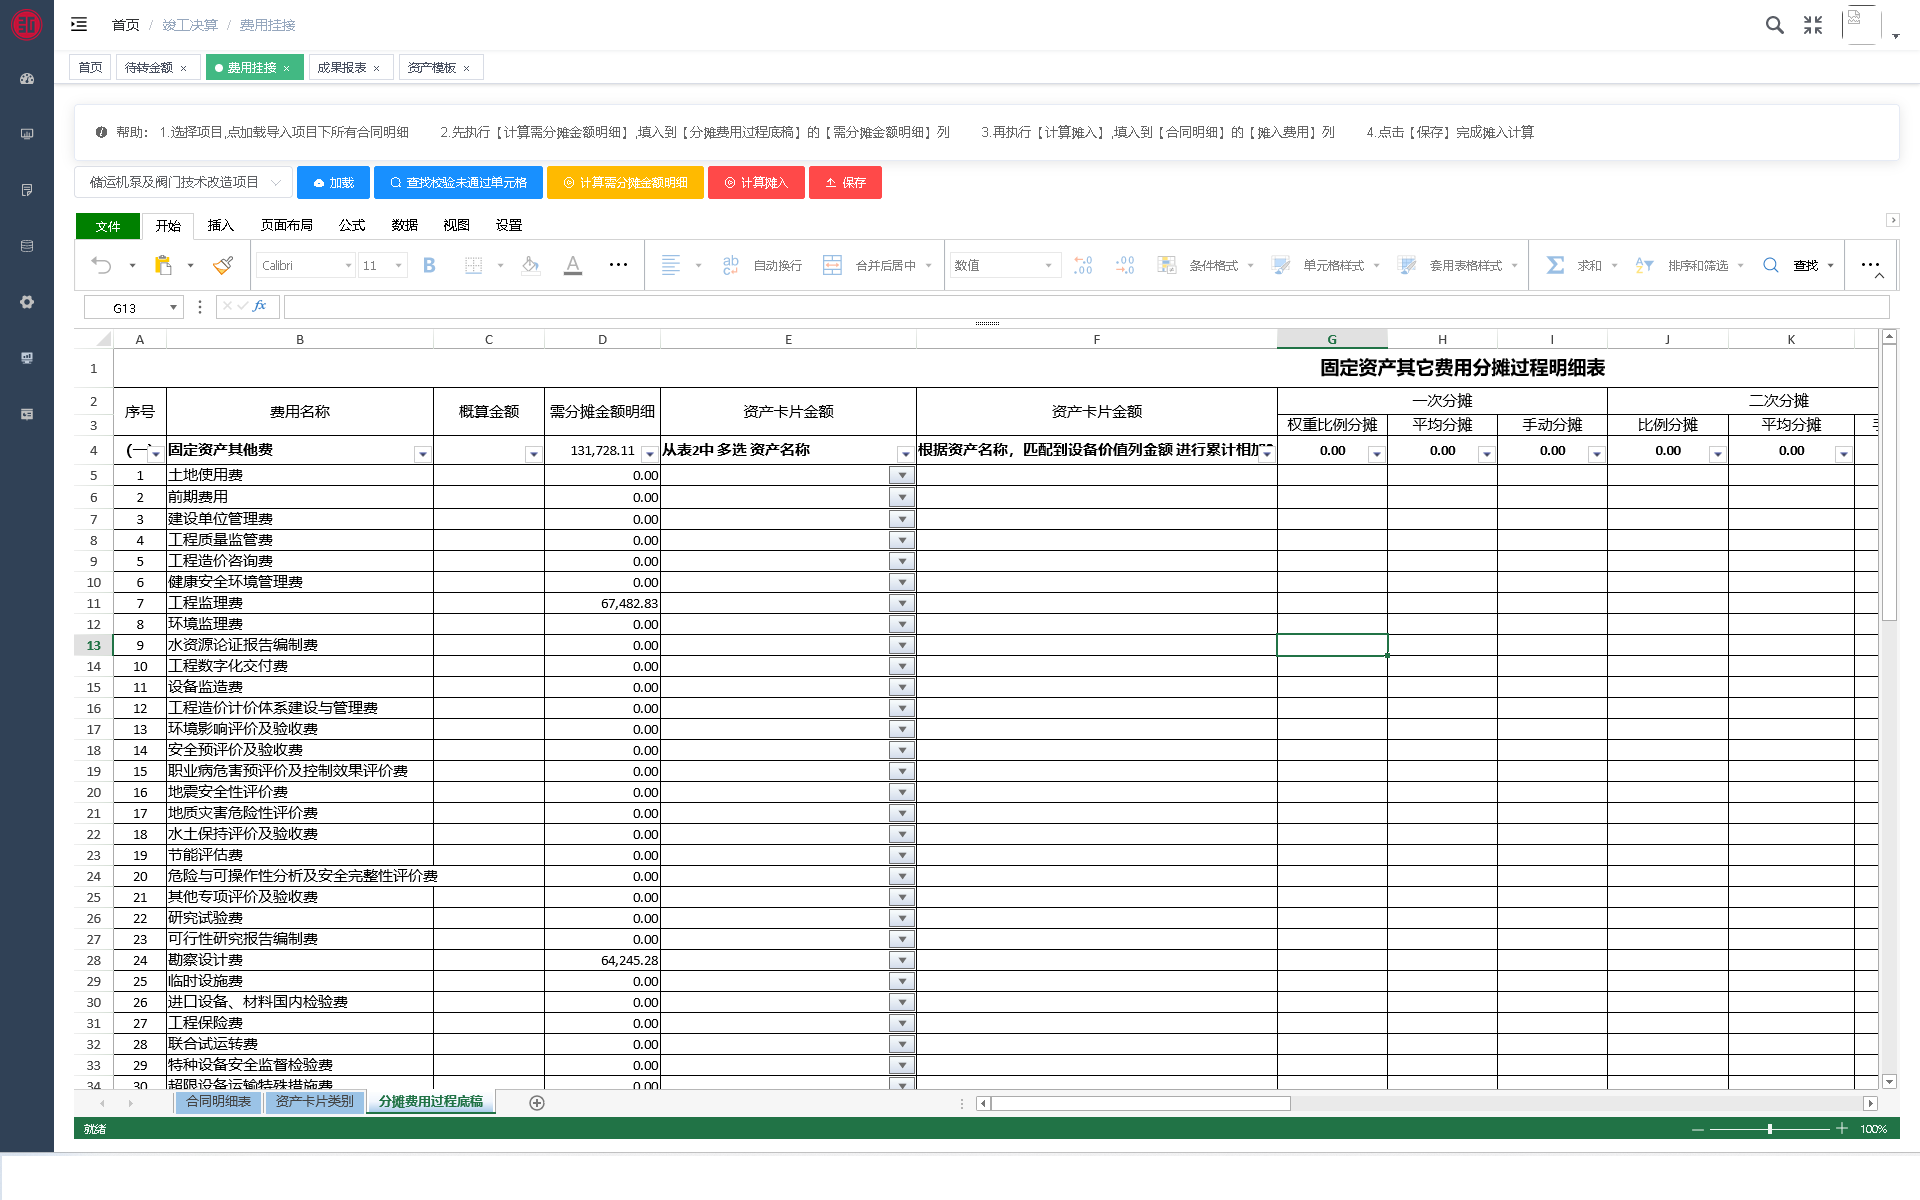Click the red 保存 save button
Viewport: 1920px width, 1200px height.
845,182
